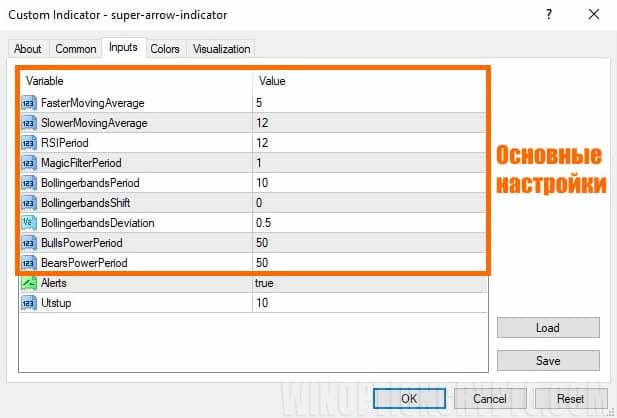Click the Utstup variable icon

click(29, 303)
